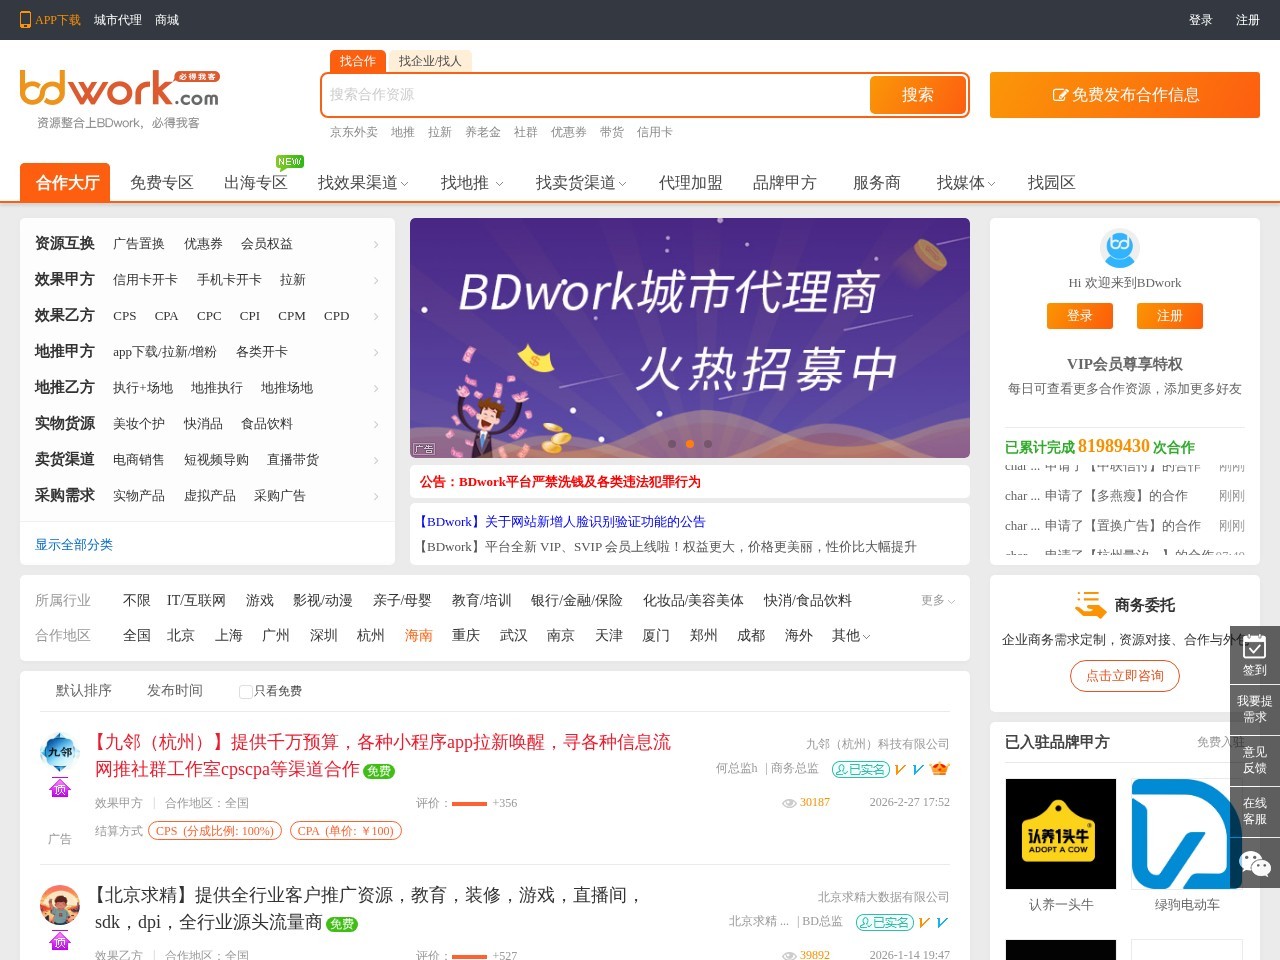This screenshot has height=960, width=1280.
Task: Open the 免费专区 nav item
Action: pyautogui.click(x=162, y=183)
